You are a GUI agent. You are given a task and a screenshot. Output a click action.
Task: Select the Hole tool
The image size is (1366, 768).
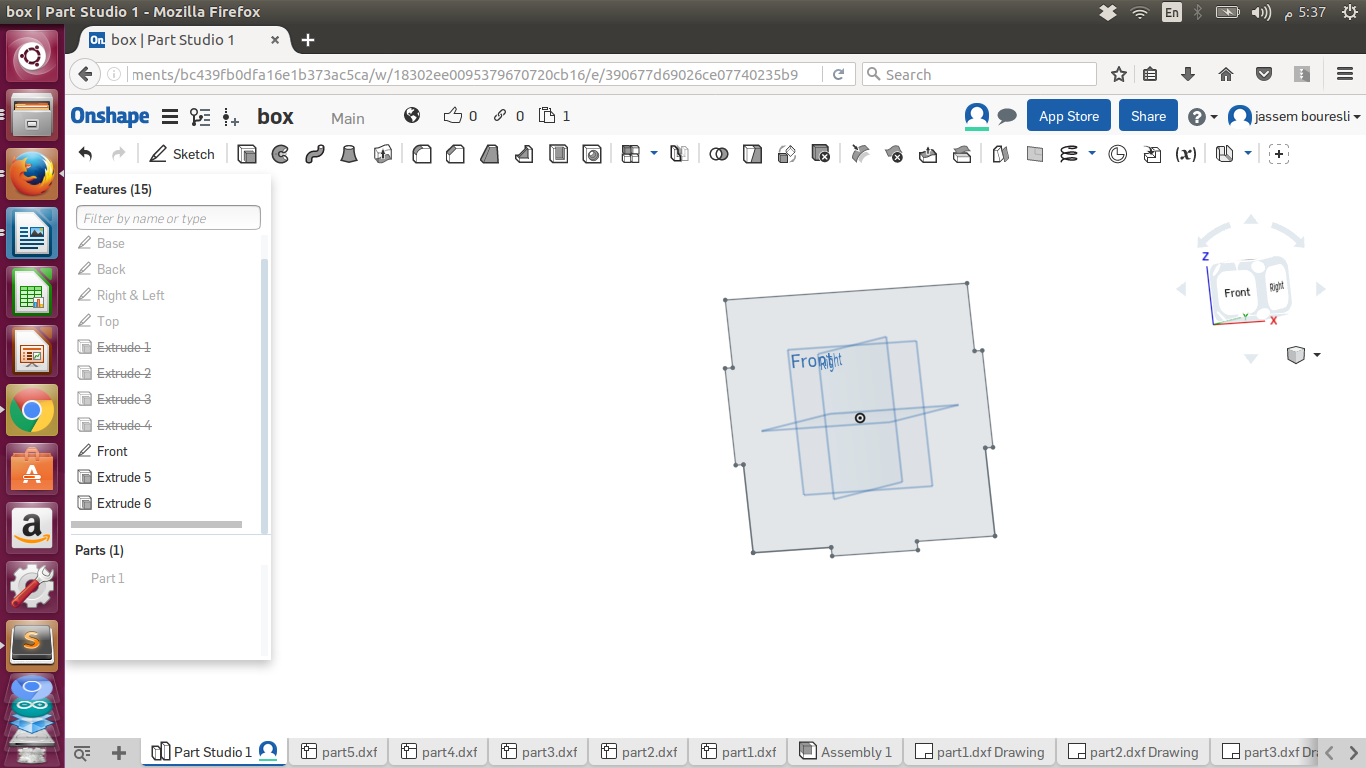593,154
